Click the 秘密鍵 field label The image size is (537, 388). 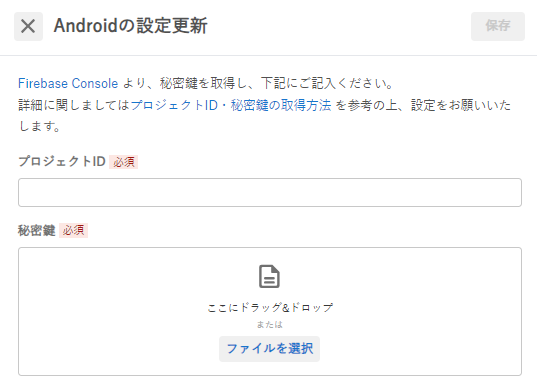(x=37, y=230)
